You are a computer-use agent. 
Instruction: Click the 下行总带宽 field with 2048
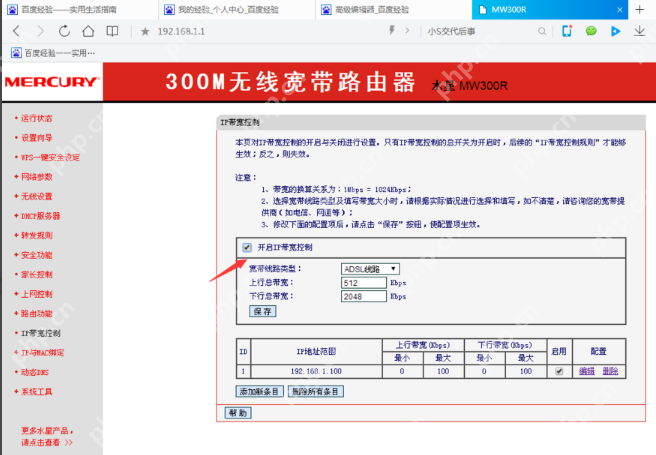(364, 296)
